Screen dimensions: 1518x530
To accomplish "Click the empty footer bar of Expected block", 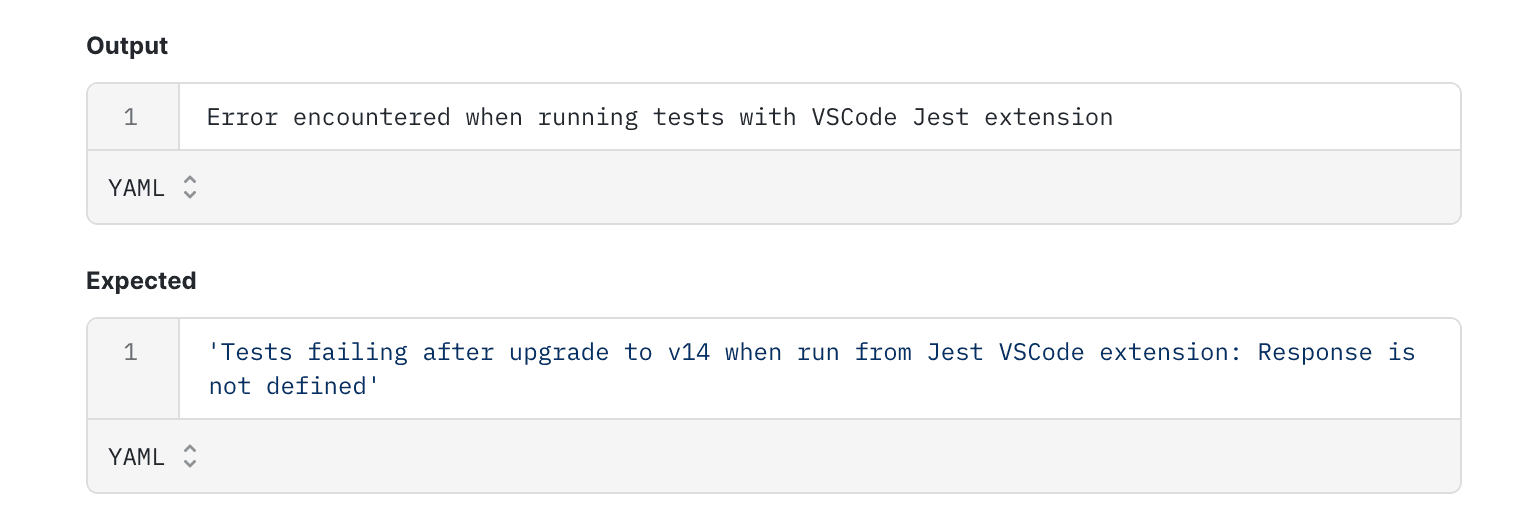I will click(830, 457).
